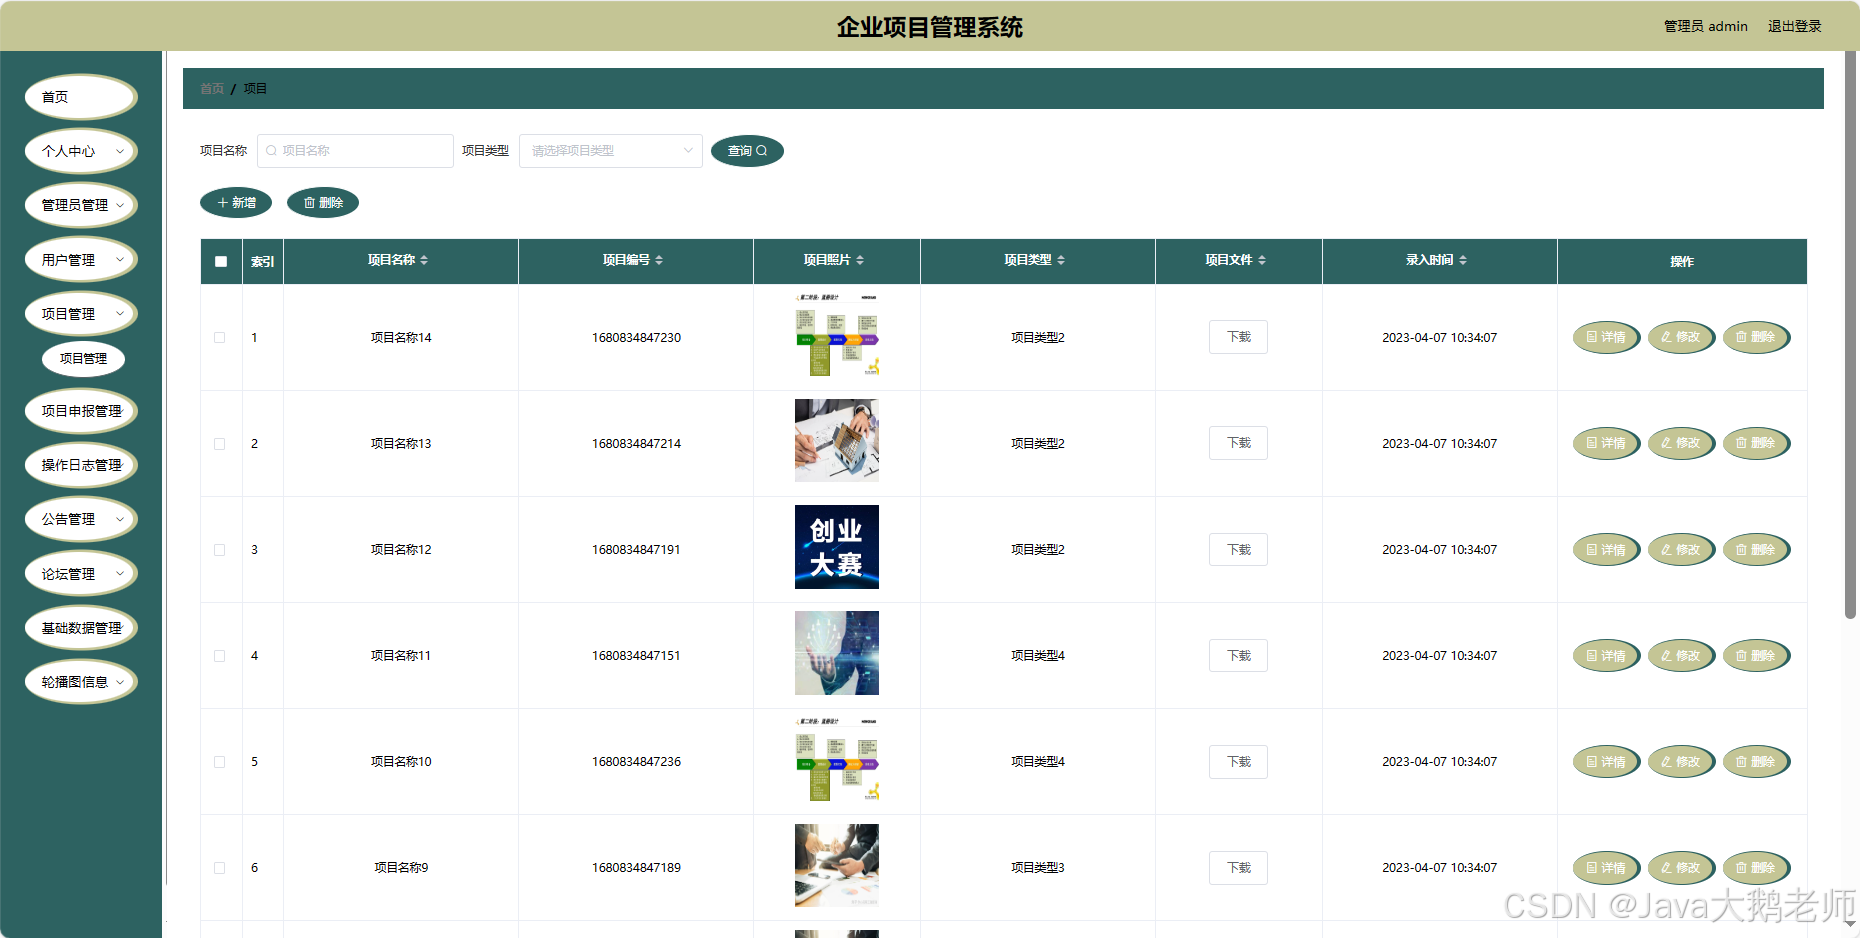
Task: Open 详情 for 项目名称9
Action: point(1606,868)
